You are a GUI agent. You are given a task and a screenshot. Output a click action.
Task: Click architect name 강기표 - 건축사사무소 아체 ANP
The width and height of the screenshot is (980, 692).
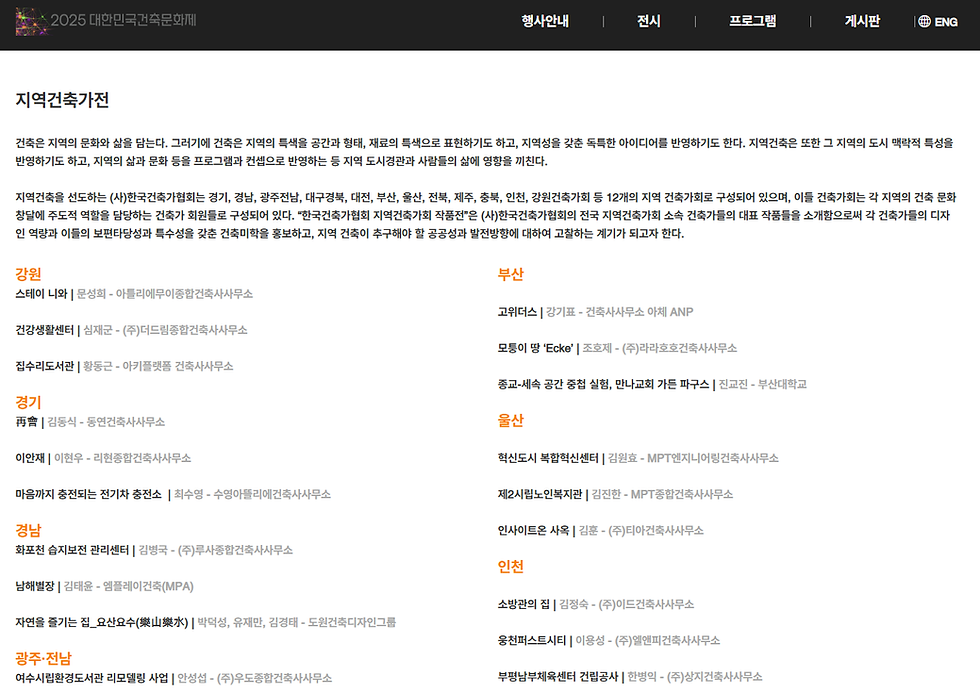(619, 312)
